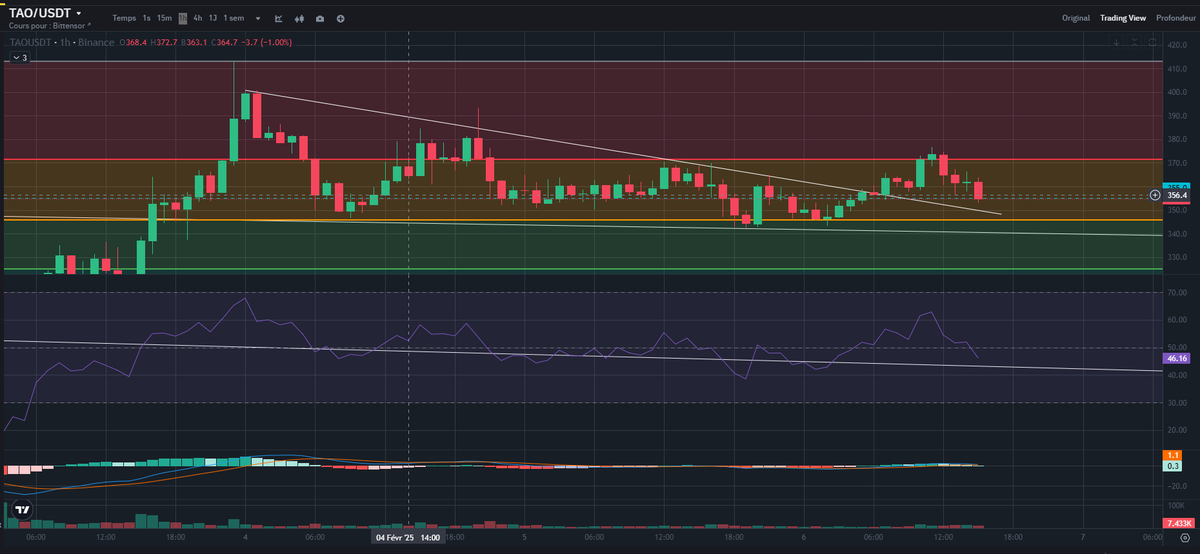Click the 30.00 RSI scale label

point(1176,402)
